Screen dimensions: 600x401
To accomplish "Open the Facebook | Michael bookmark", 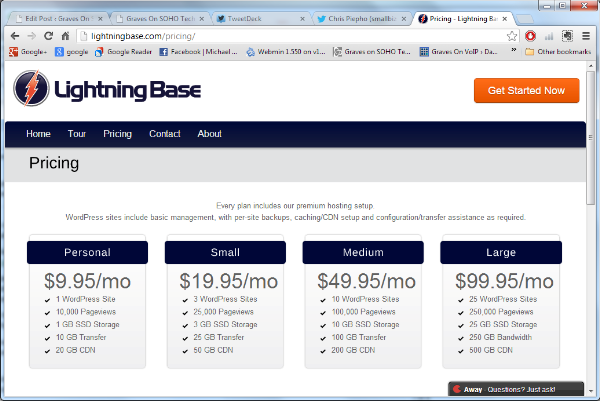I will tap(198, 52).
